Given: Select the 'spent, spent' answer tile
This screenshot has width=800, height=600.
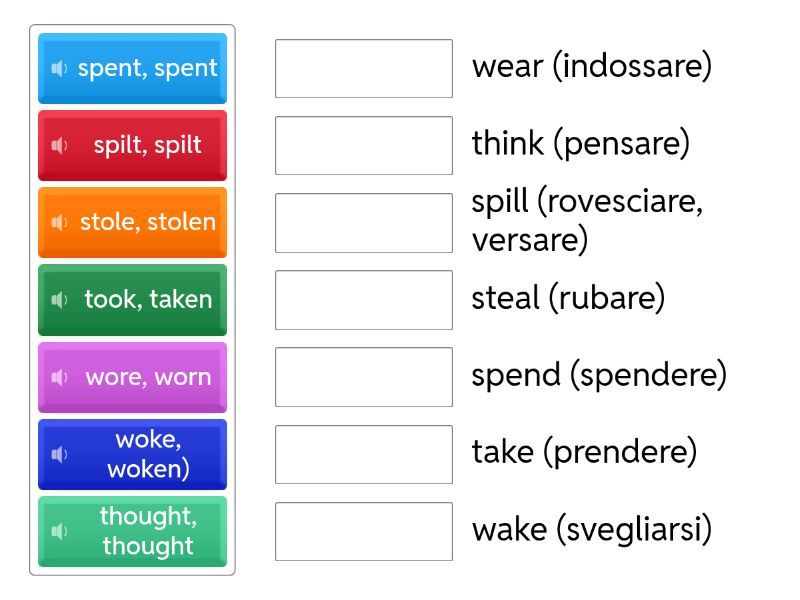Looking at the screenshot, I should [147, 68].
